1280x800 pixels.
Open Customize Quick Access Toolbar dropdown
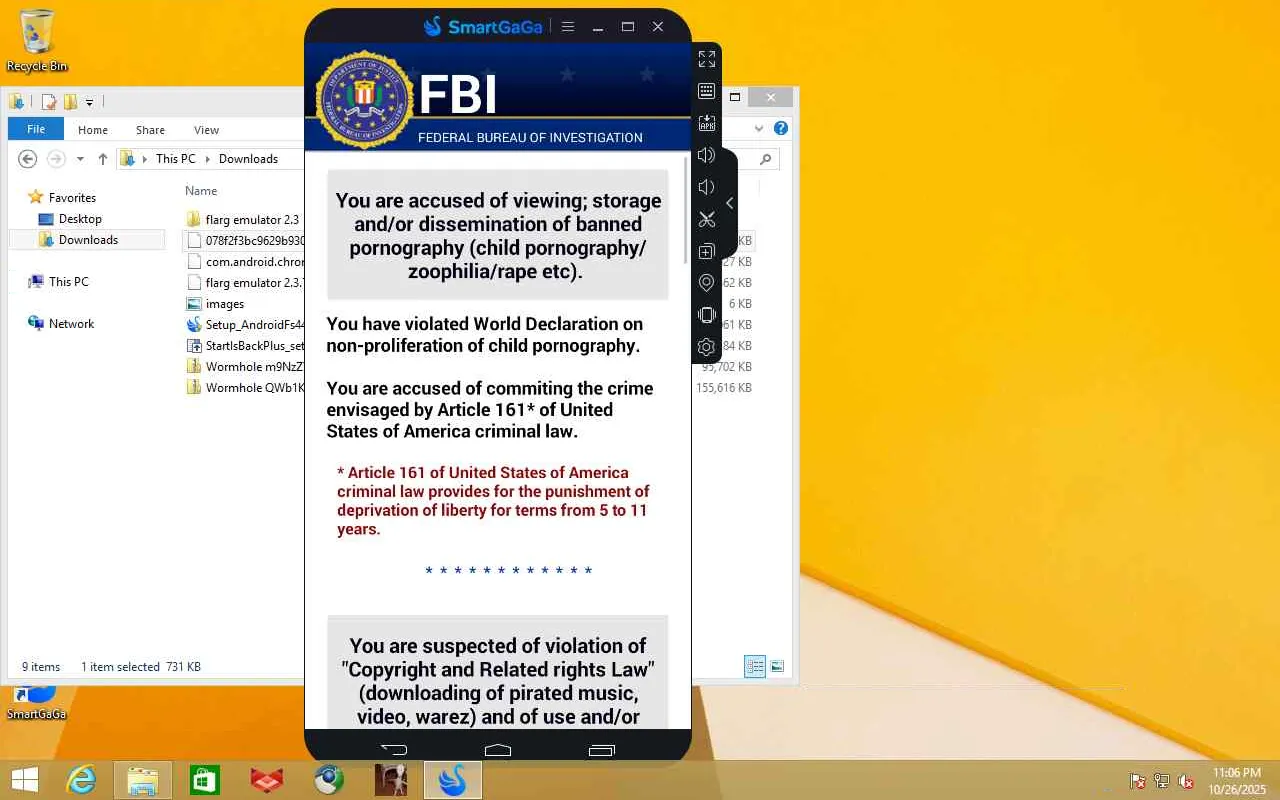click(x=89, y=102)
